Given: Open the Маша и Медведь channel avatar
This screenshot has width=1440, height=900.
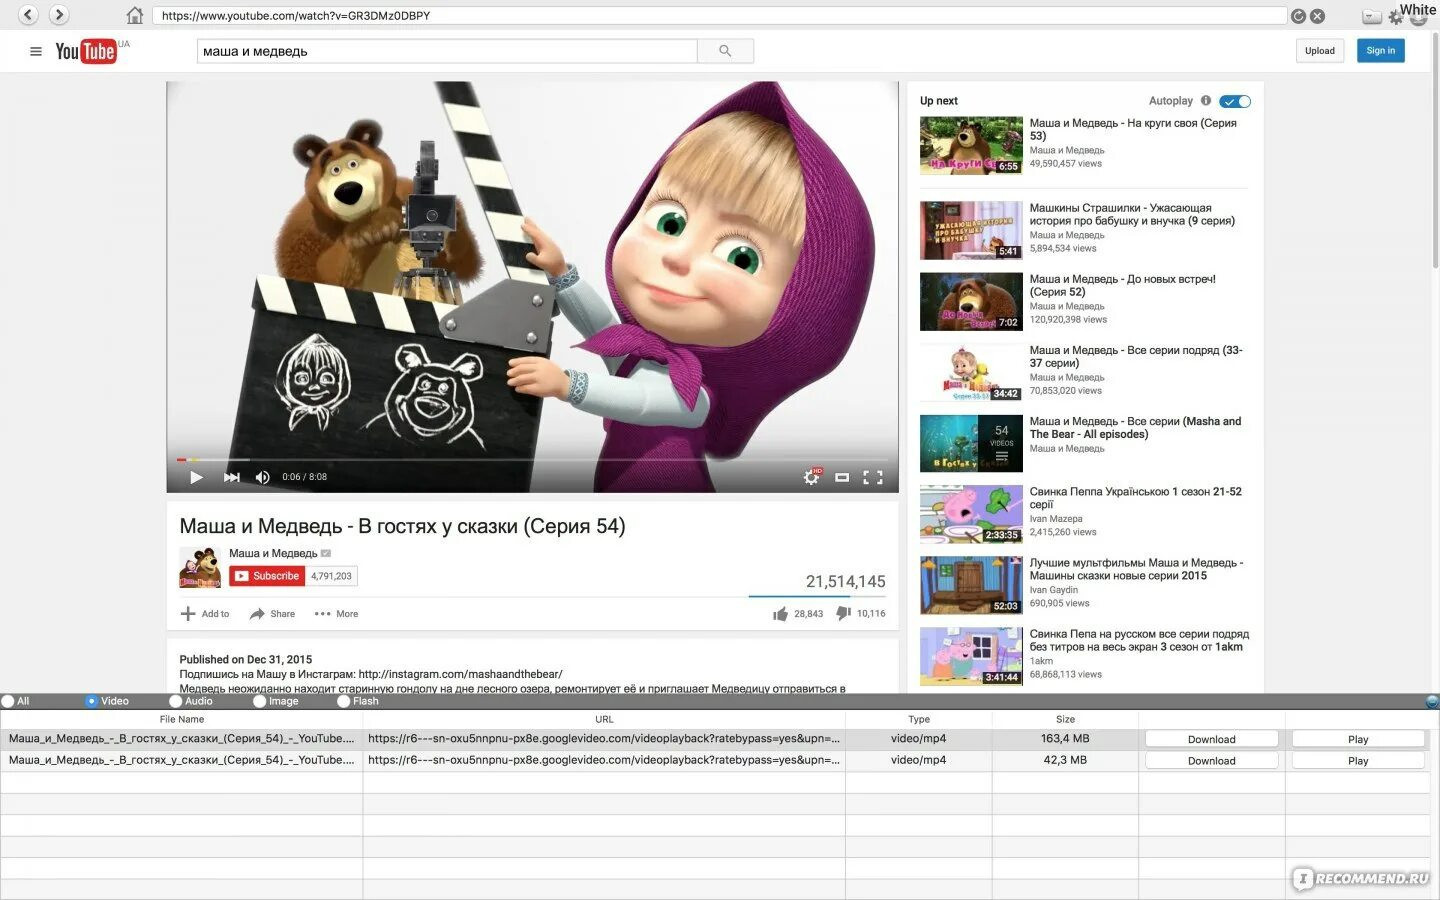Looking at the screenshot, I should point(200,567).
